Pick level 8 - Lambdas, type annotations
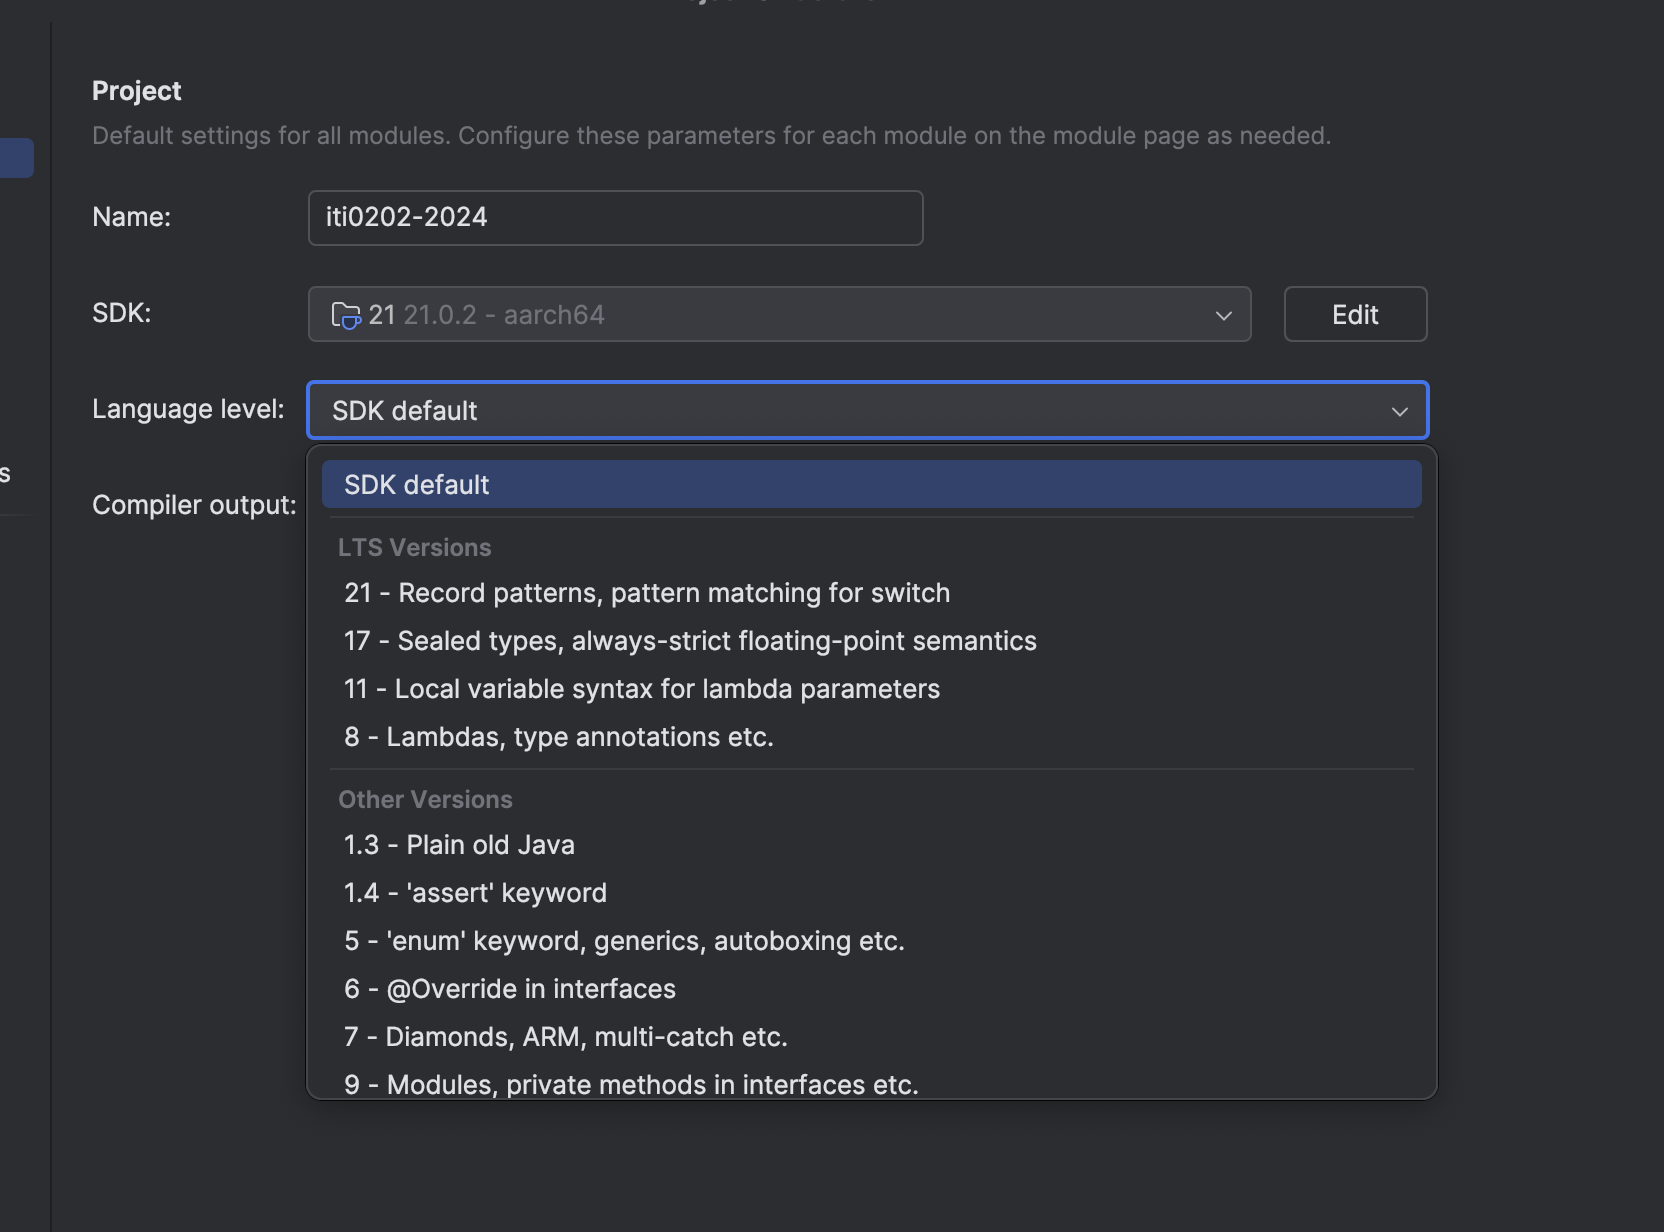Viewport: 1664px width, 1232px height. 871,737
